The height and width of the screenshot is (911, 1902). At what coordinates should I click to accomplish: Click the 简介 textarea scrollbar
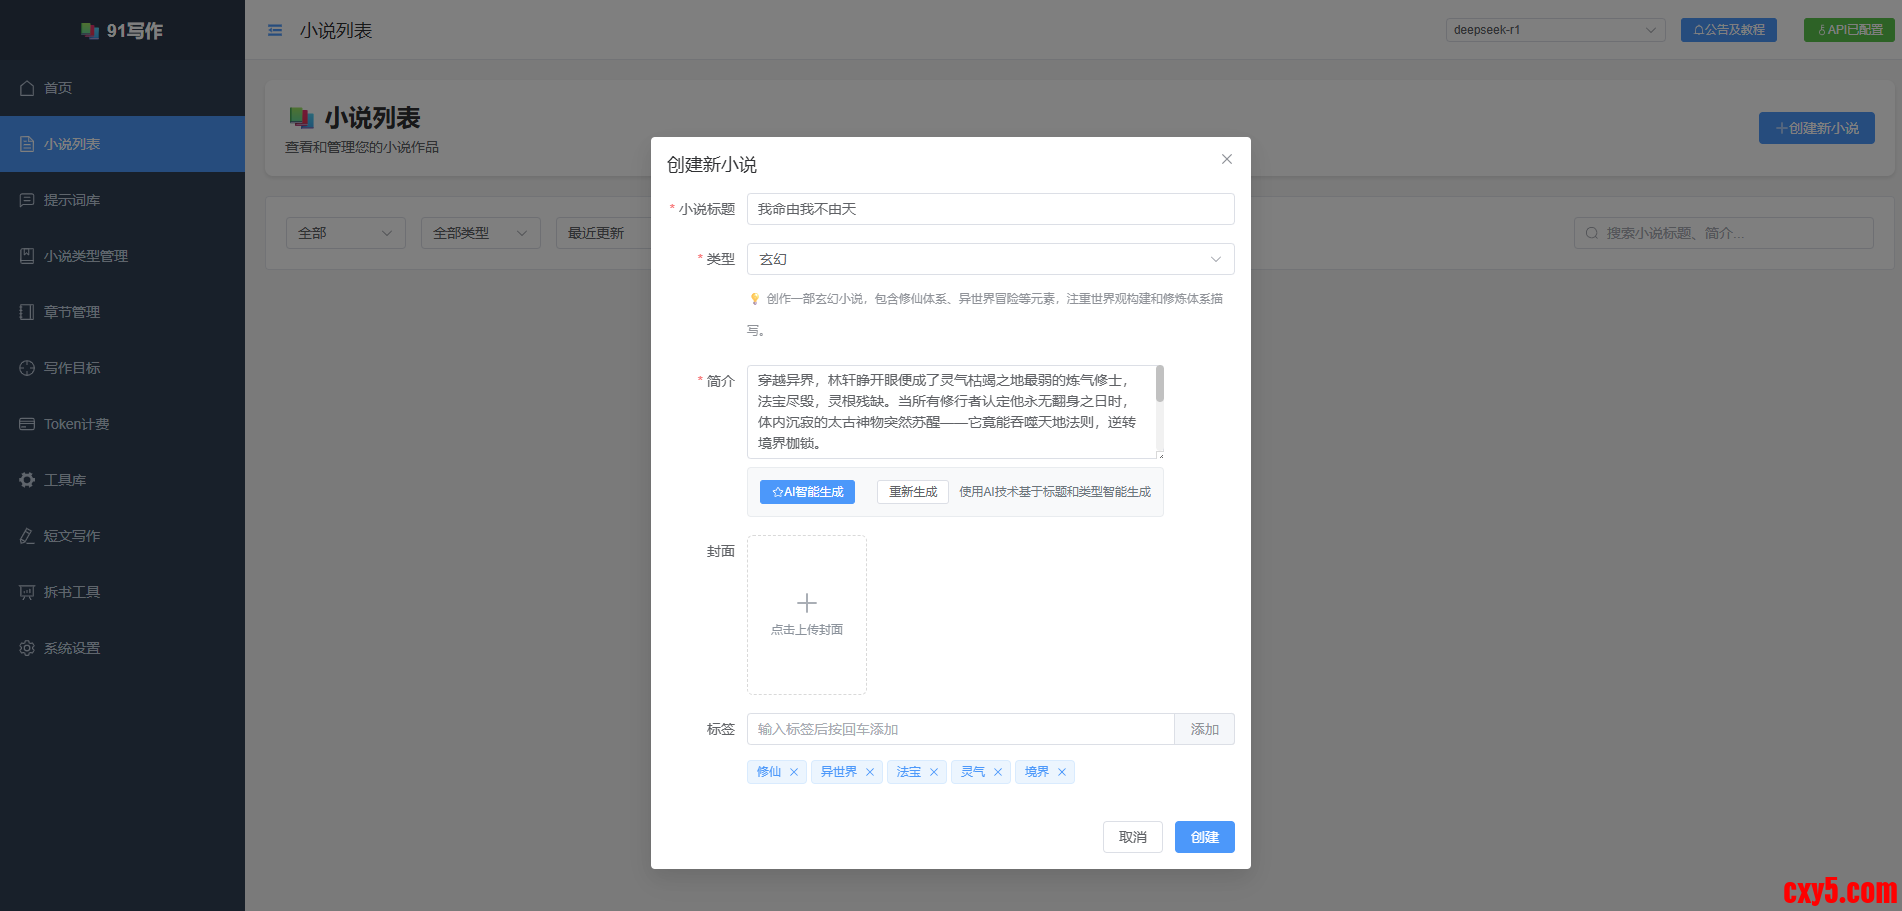tap(1160, 385)
